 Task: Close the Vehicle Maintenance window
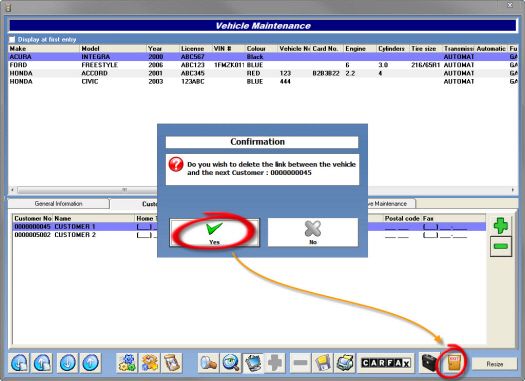point(510,5)
